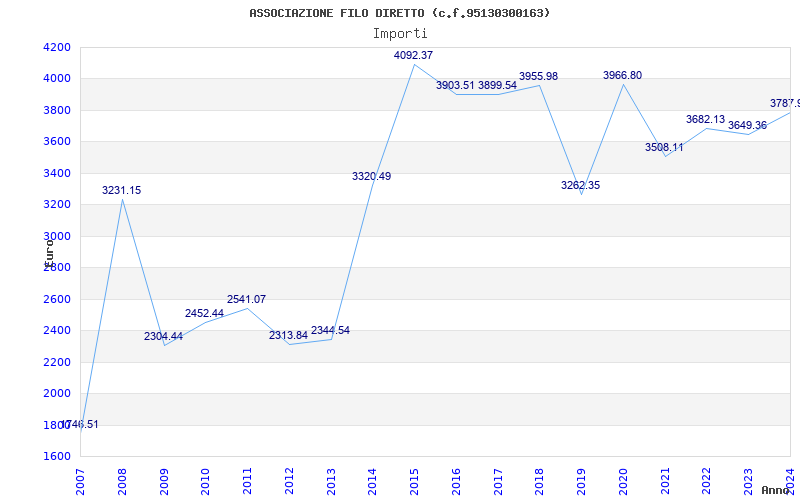Click the x-axis year 2009

(164, 481)
